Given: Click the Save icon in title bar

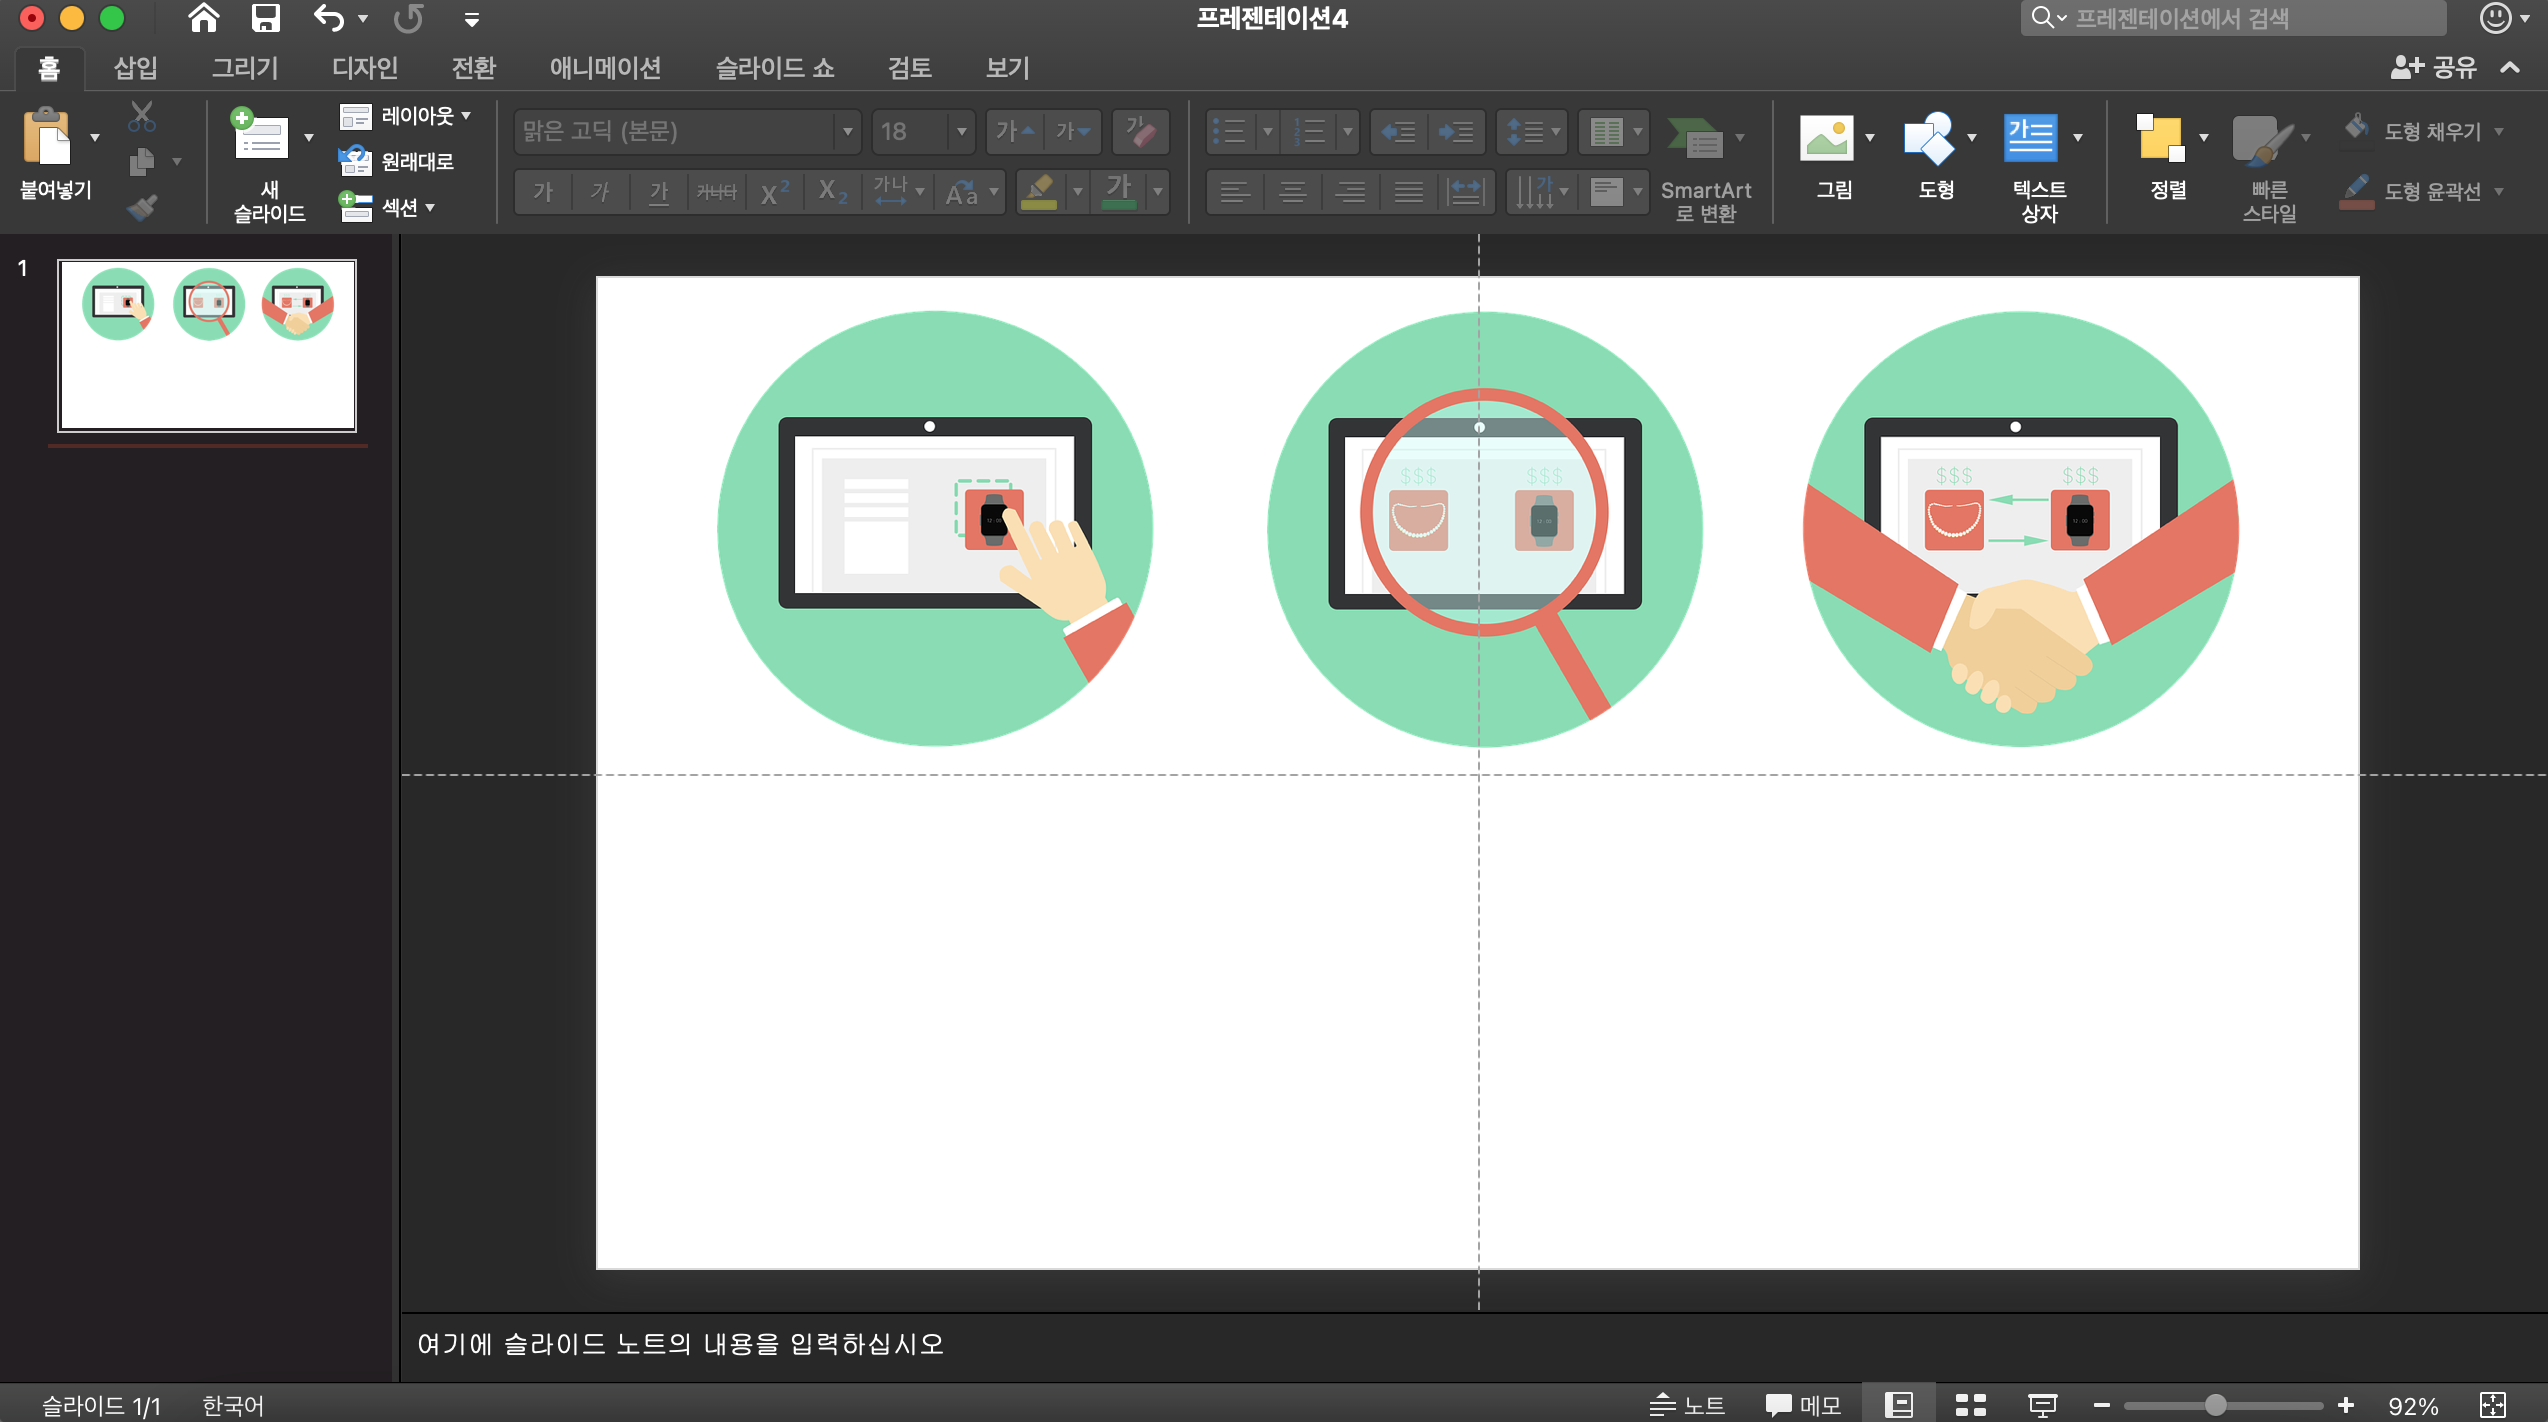Looking at the screenshot, I should [x=265, y=18].
